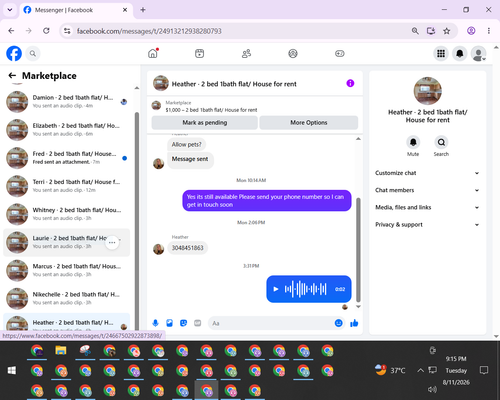Open the weather widget showing 37°C
This screenshot has height=400, width=500.
[390, 370]
